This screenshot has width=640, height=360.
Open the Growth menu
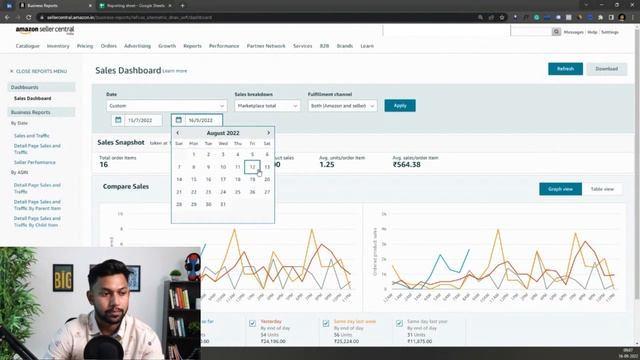point(167,46)
